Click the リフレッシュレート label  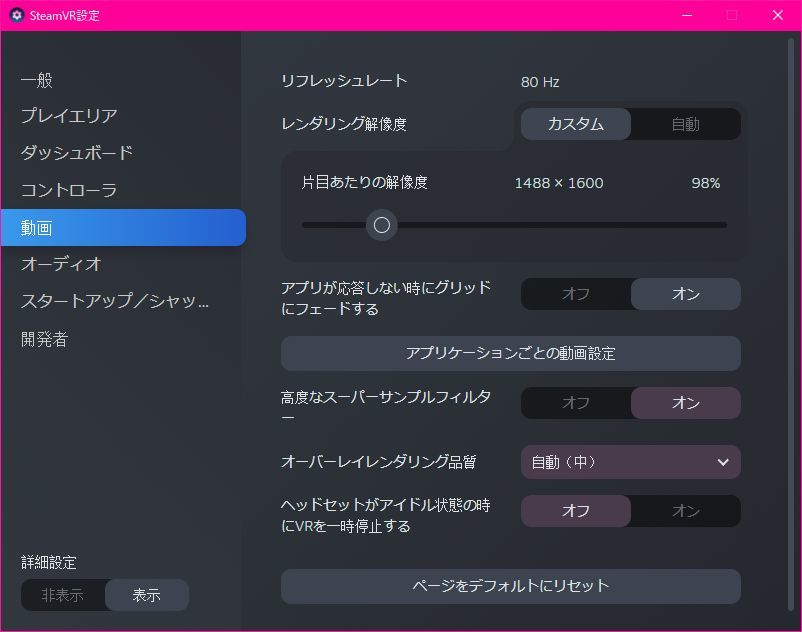click(x=344, y=81)
